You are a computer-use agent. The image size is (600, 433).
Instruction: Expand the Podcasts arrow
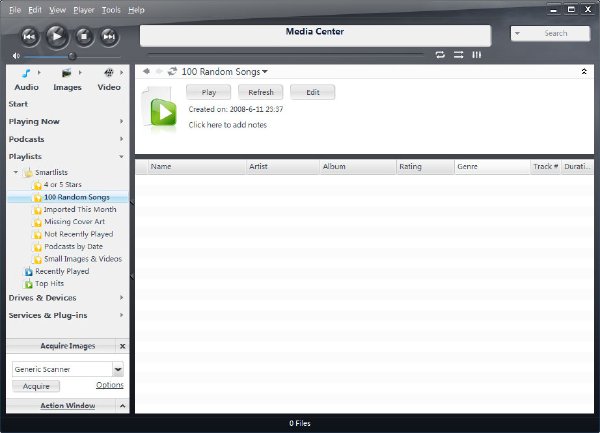tap(121, 139)
